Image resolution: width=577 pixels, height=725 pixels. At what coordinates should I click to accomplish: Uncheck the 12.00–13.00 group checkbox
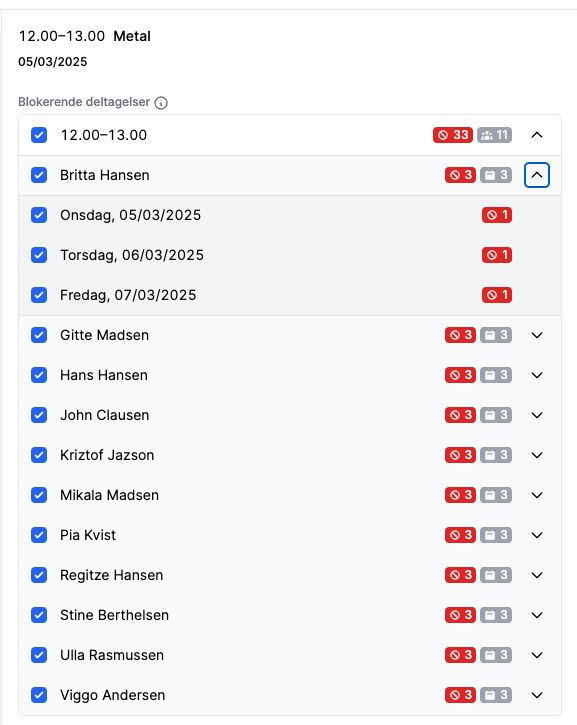(39, 135)
